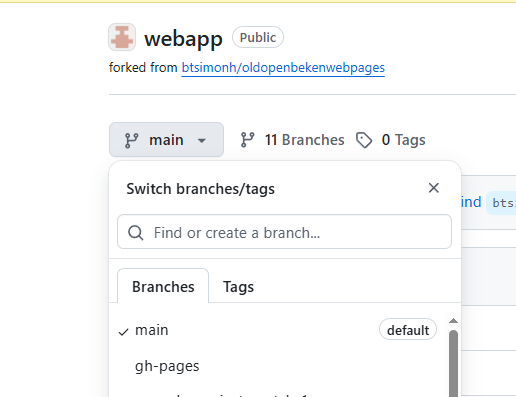Viewport: 516px width, 397px height.
Task: Click the Public visibility badge
Action: pos(258,37)
